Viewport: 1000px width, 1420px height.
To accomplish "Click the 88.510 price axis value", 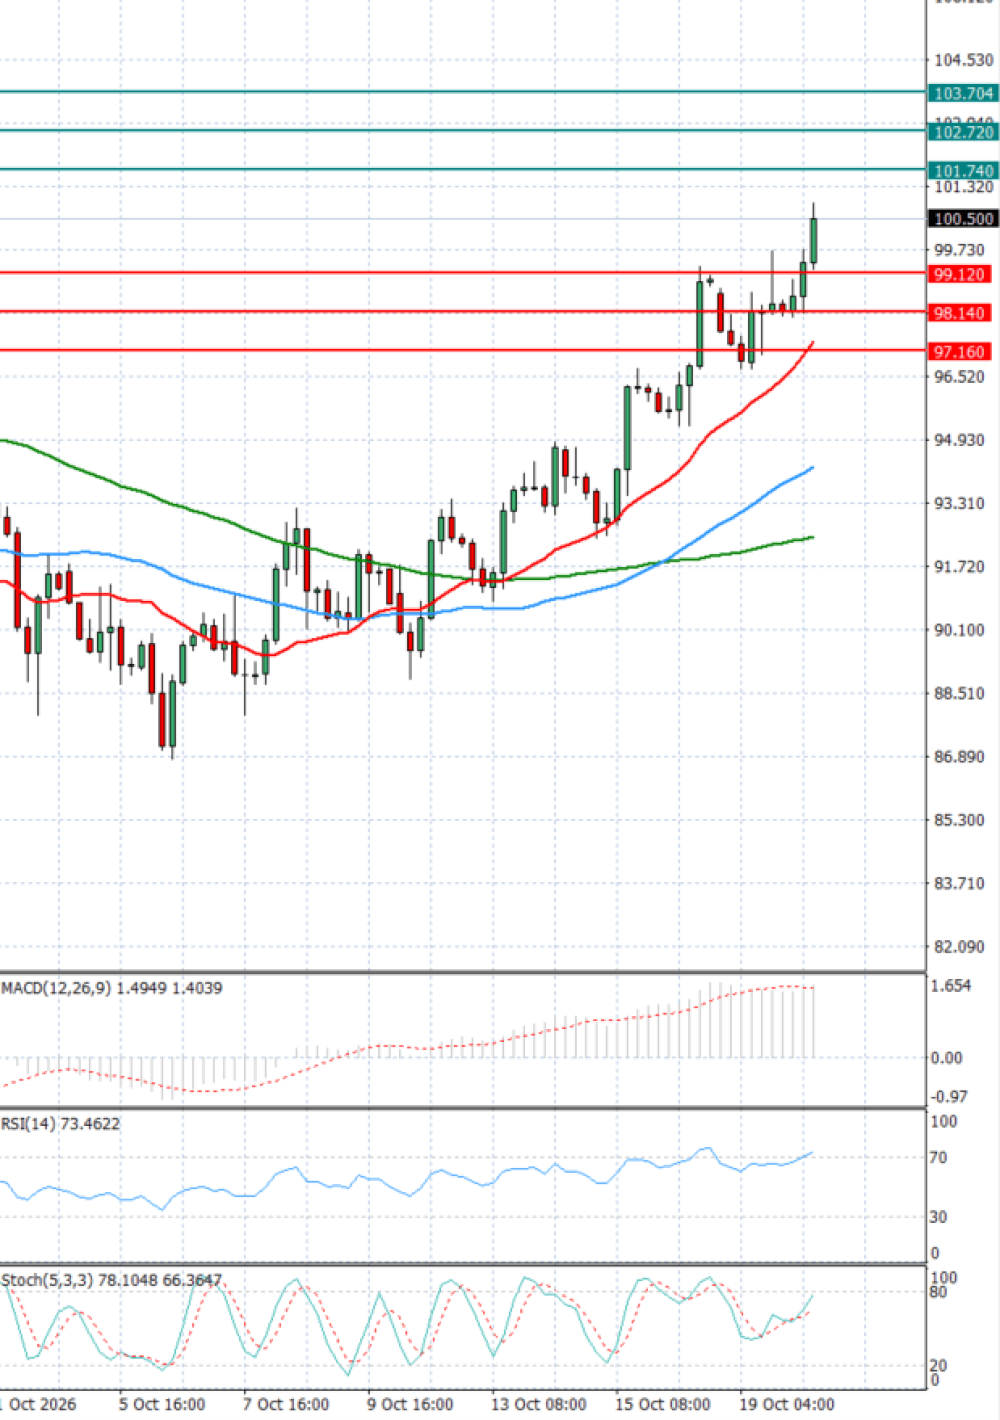I will 958,694.
